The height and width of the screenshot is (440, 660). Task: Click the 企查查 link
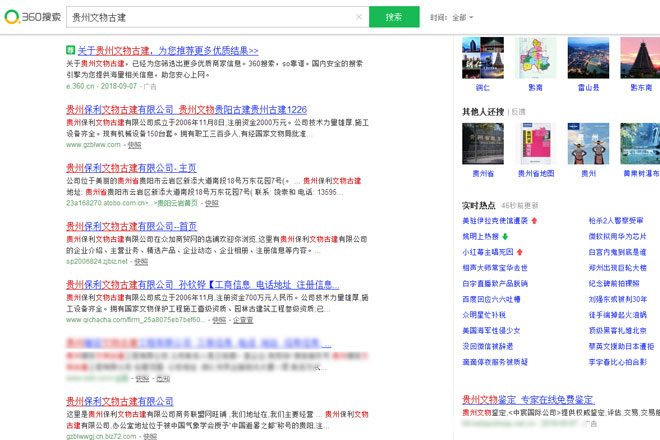[243, 320]
